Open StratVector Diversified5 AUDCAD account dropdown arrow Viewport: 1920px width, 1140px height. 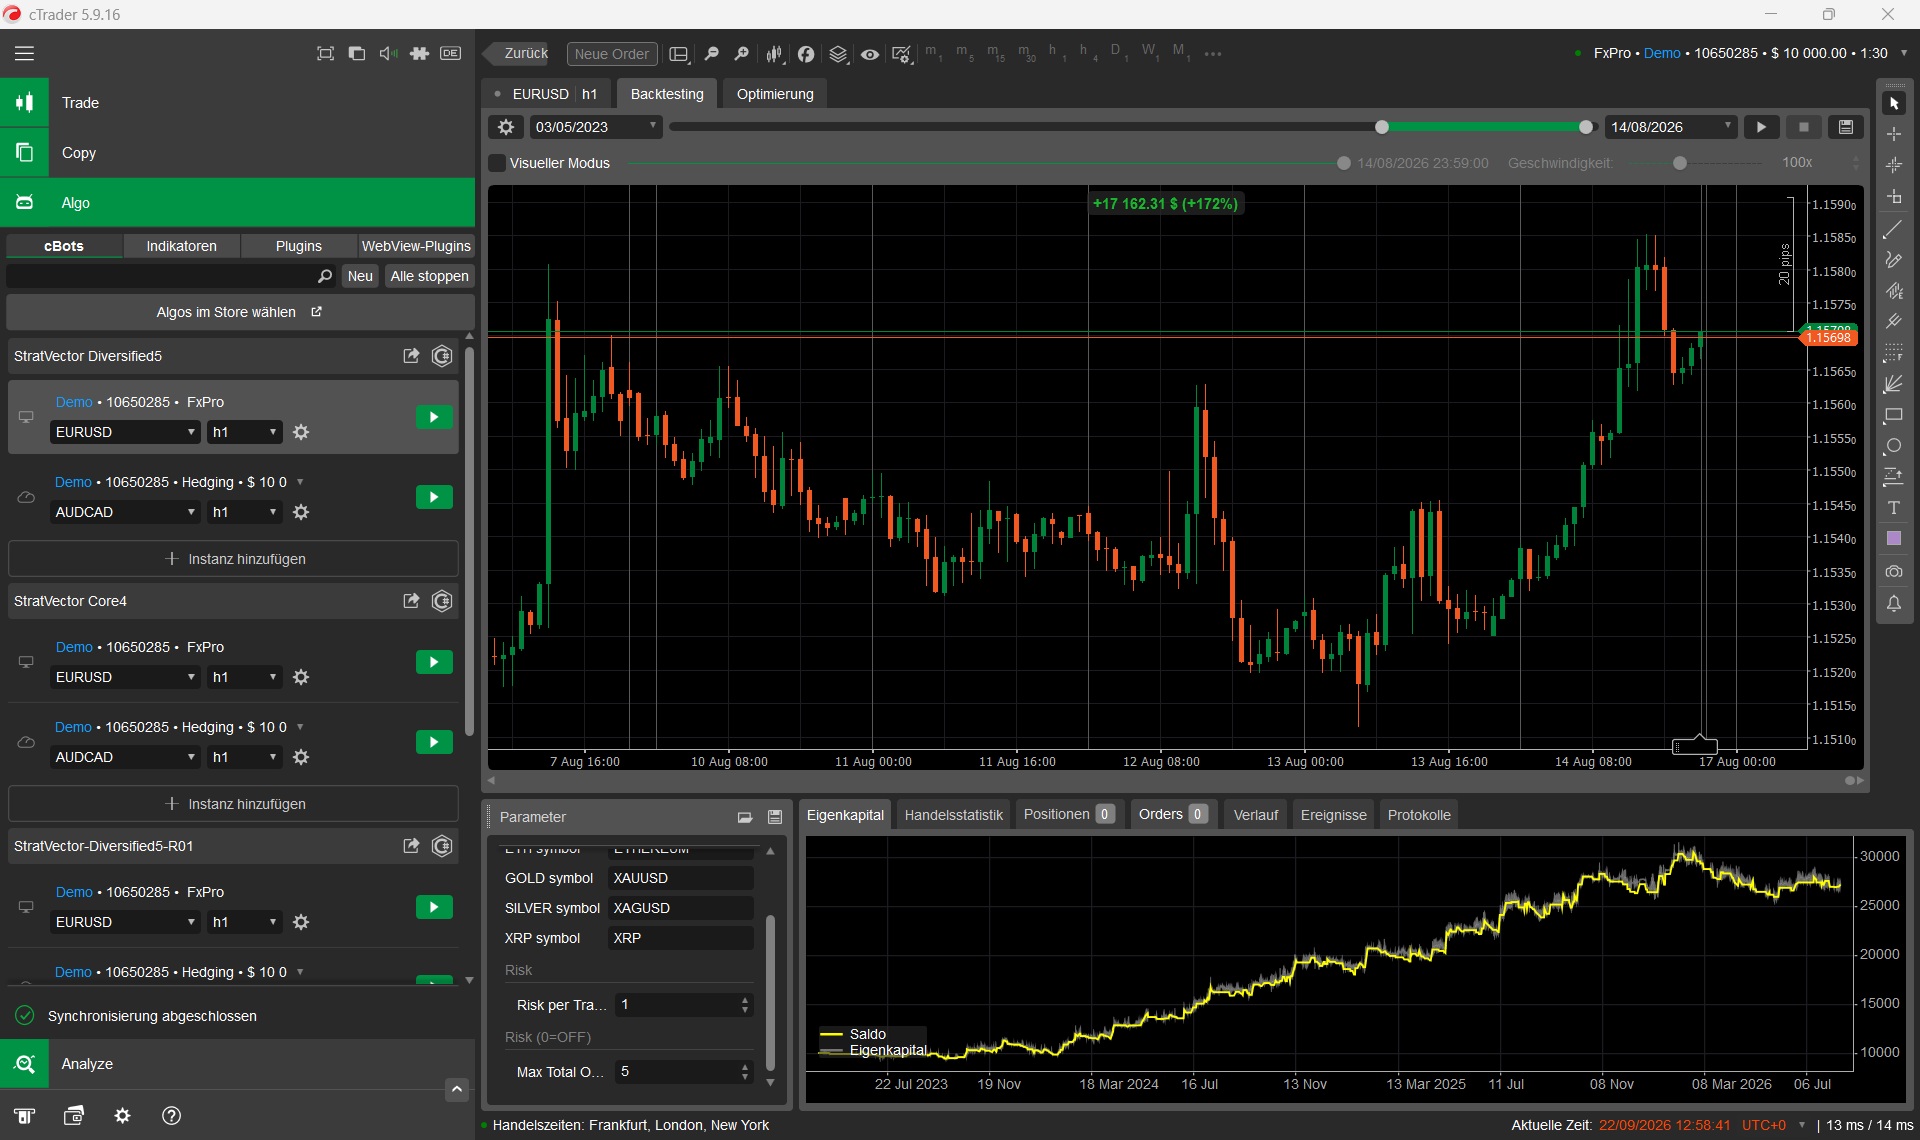300,482
